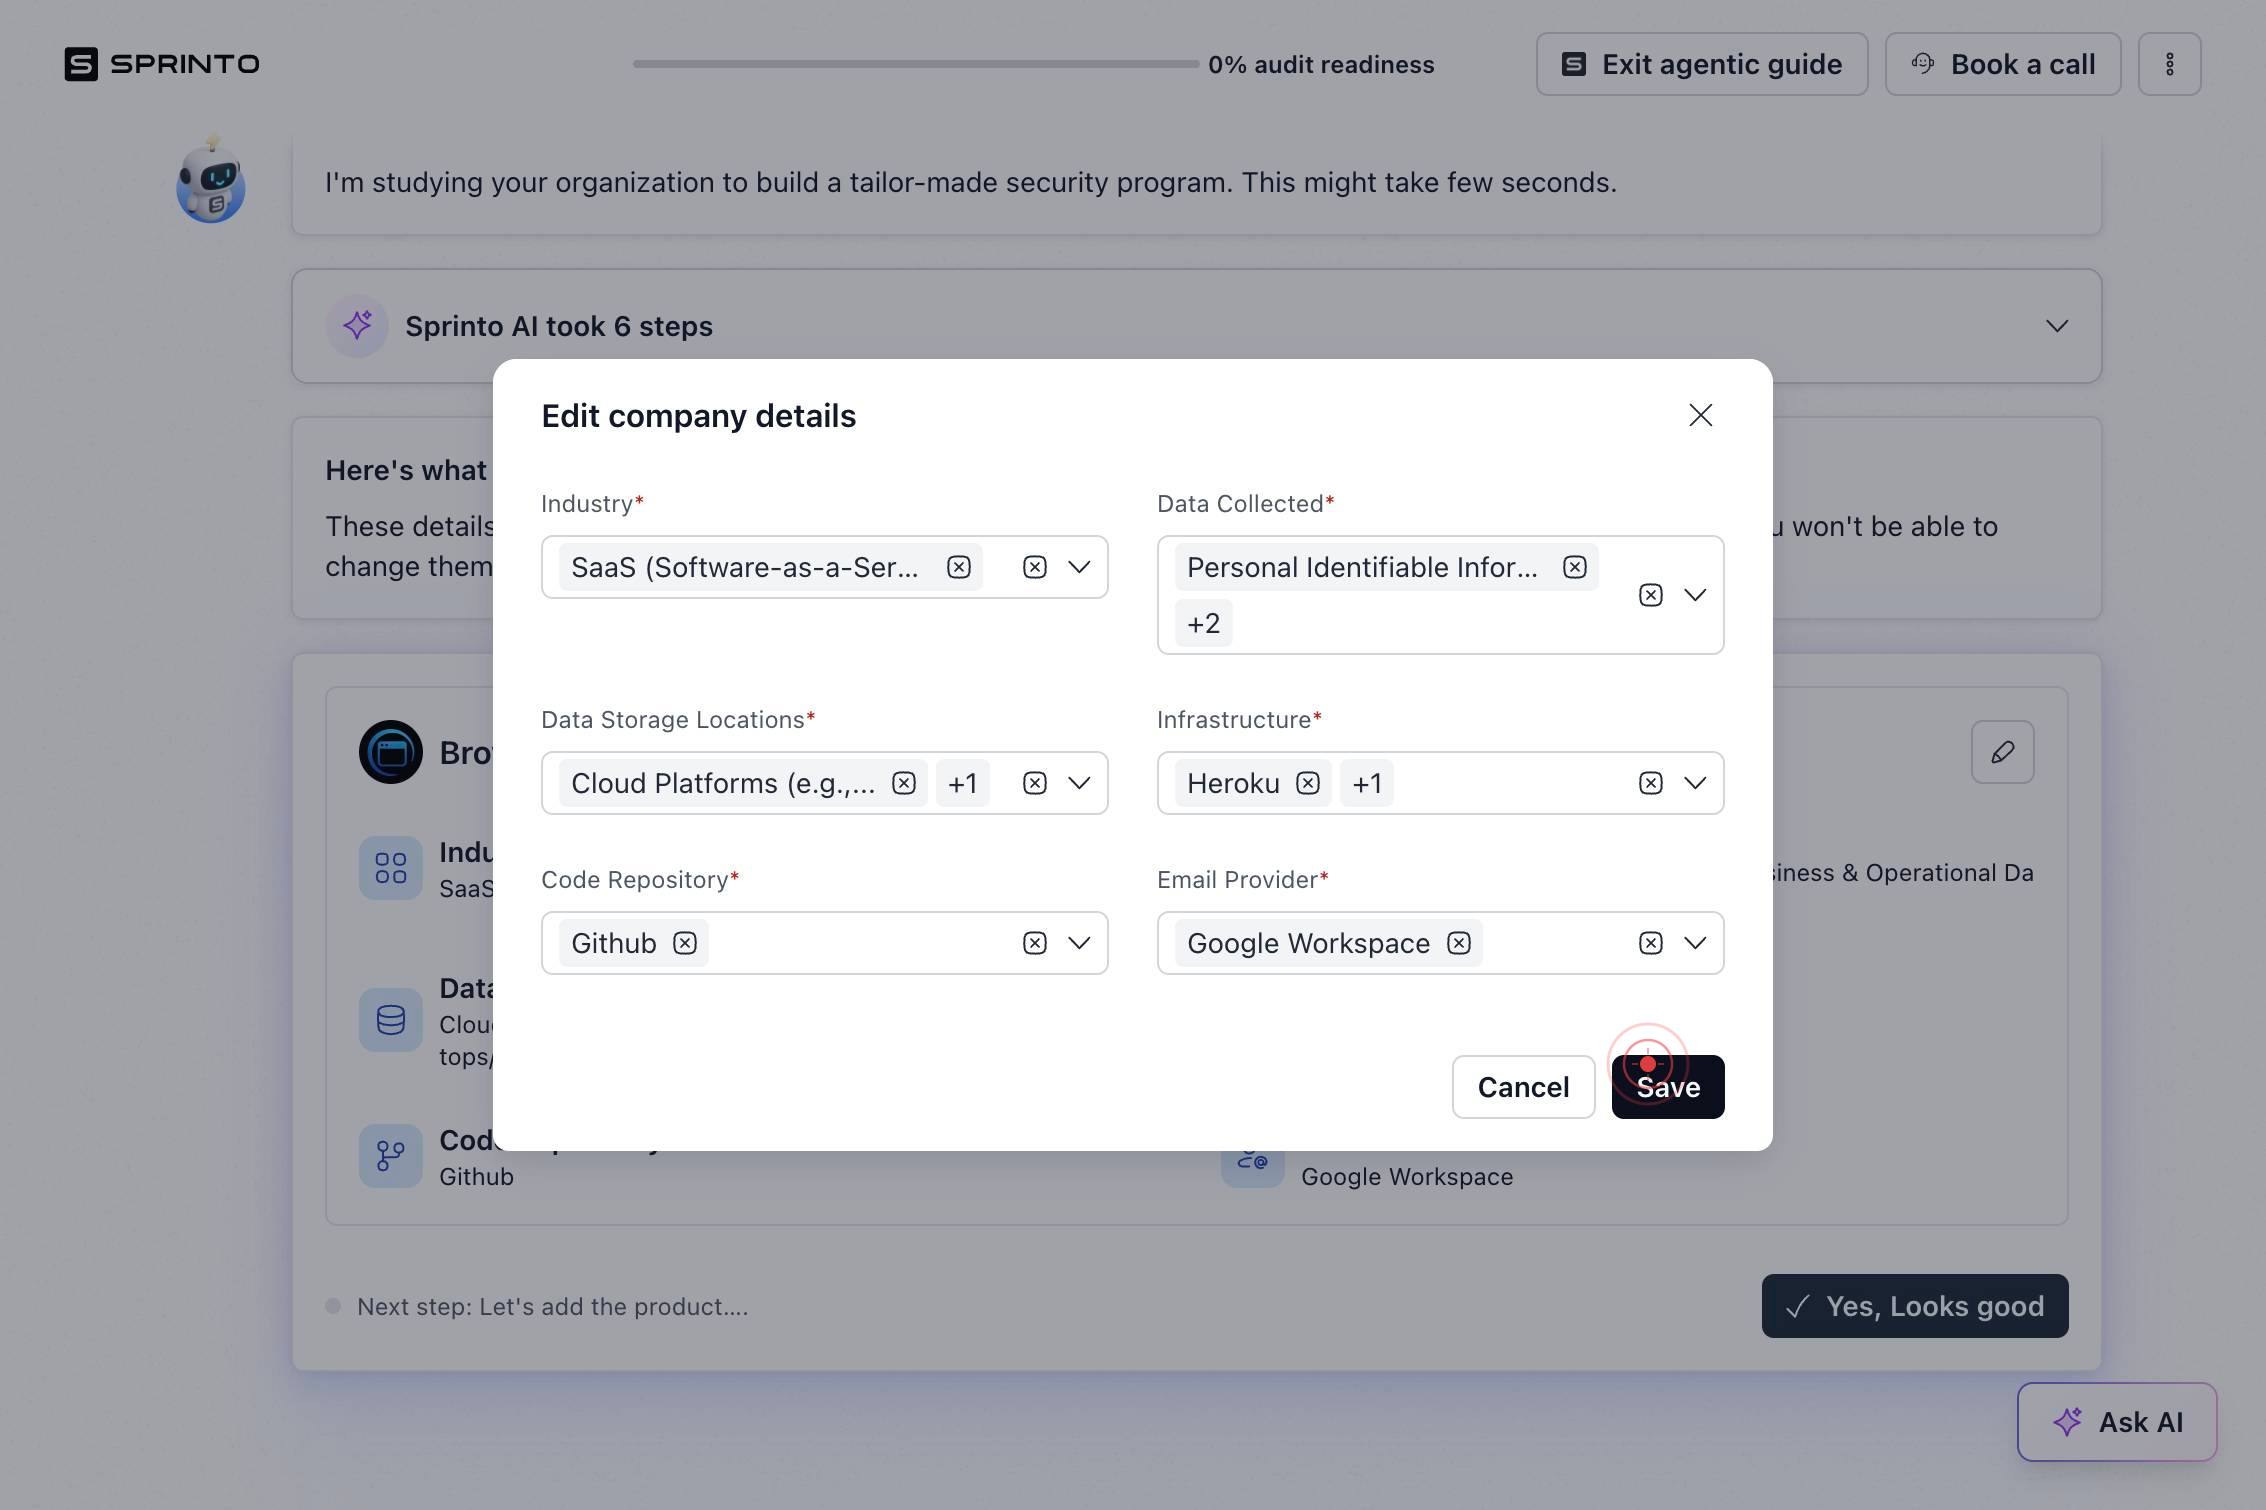Image resolution: width=2266 pixels, height=1510 pixels.
Task: Open the Email Provider dropdown
Action: 1694,943
